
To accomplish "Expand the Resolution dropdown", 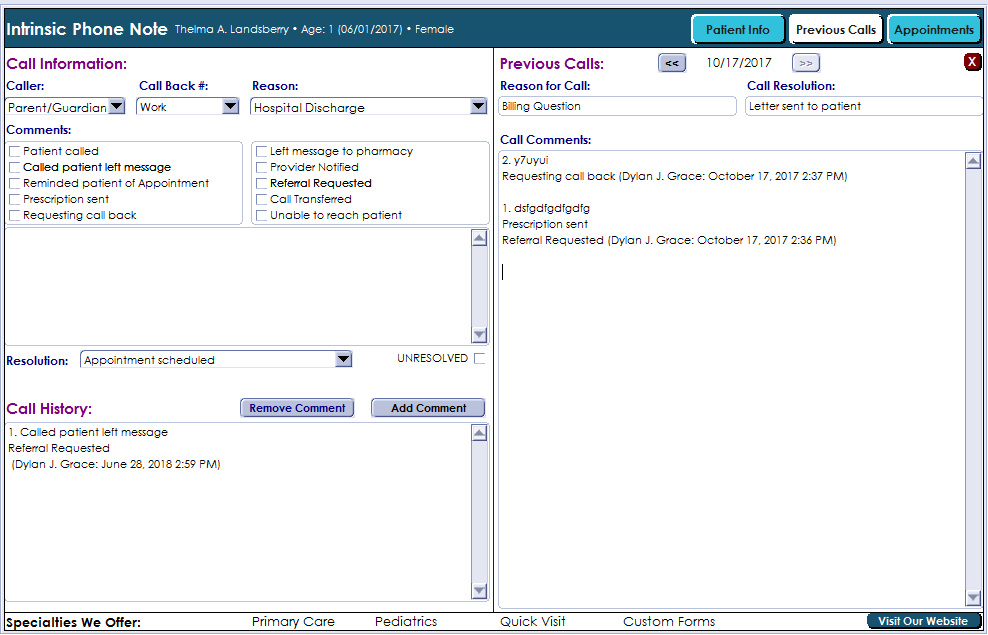I will pos(343,360).
